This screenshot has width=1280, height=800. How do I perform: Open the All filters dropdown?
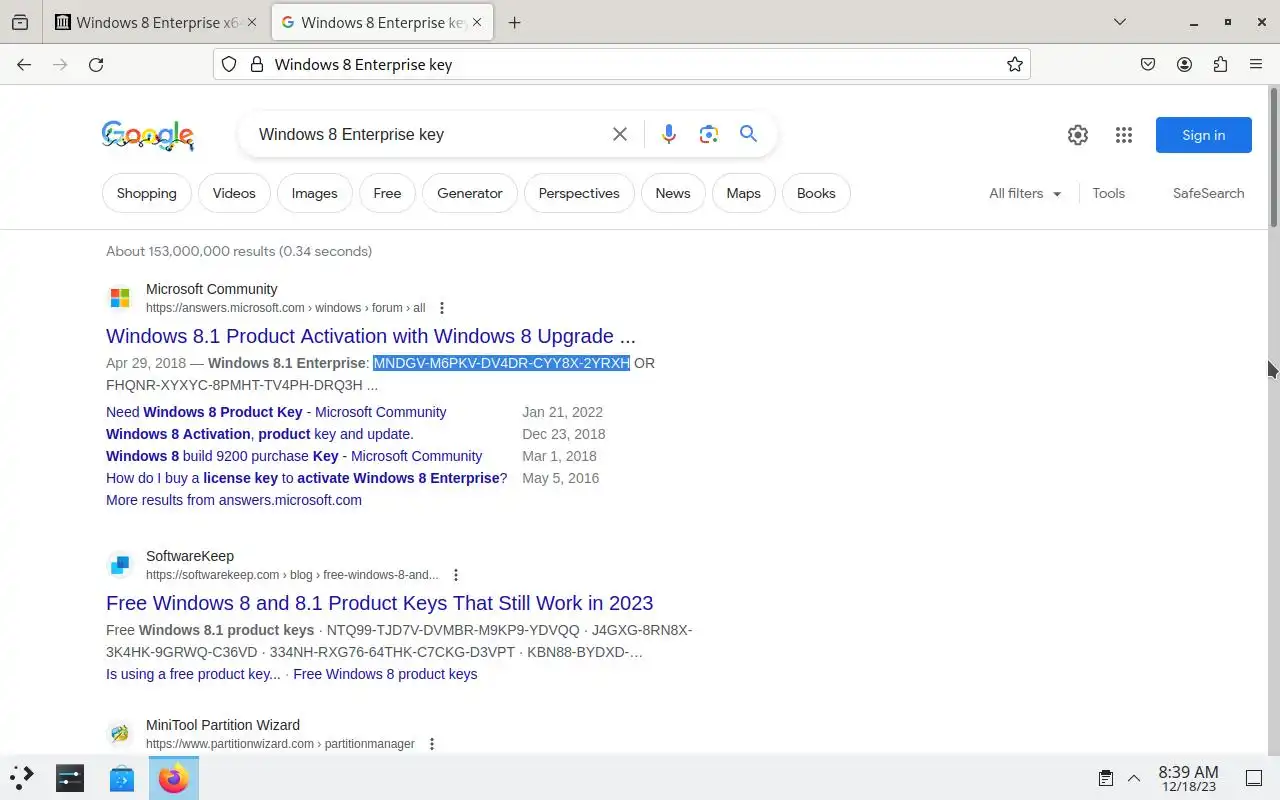(x=1025, y=193)
